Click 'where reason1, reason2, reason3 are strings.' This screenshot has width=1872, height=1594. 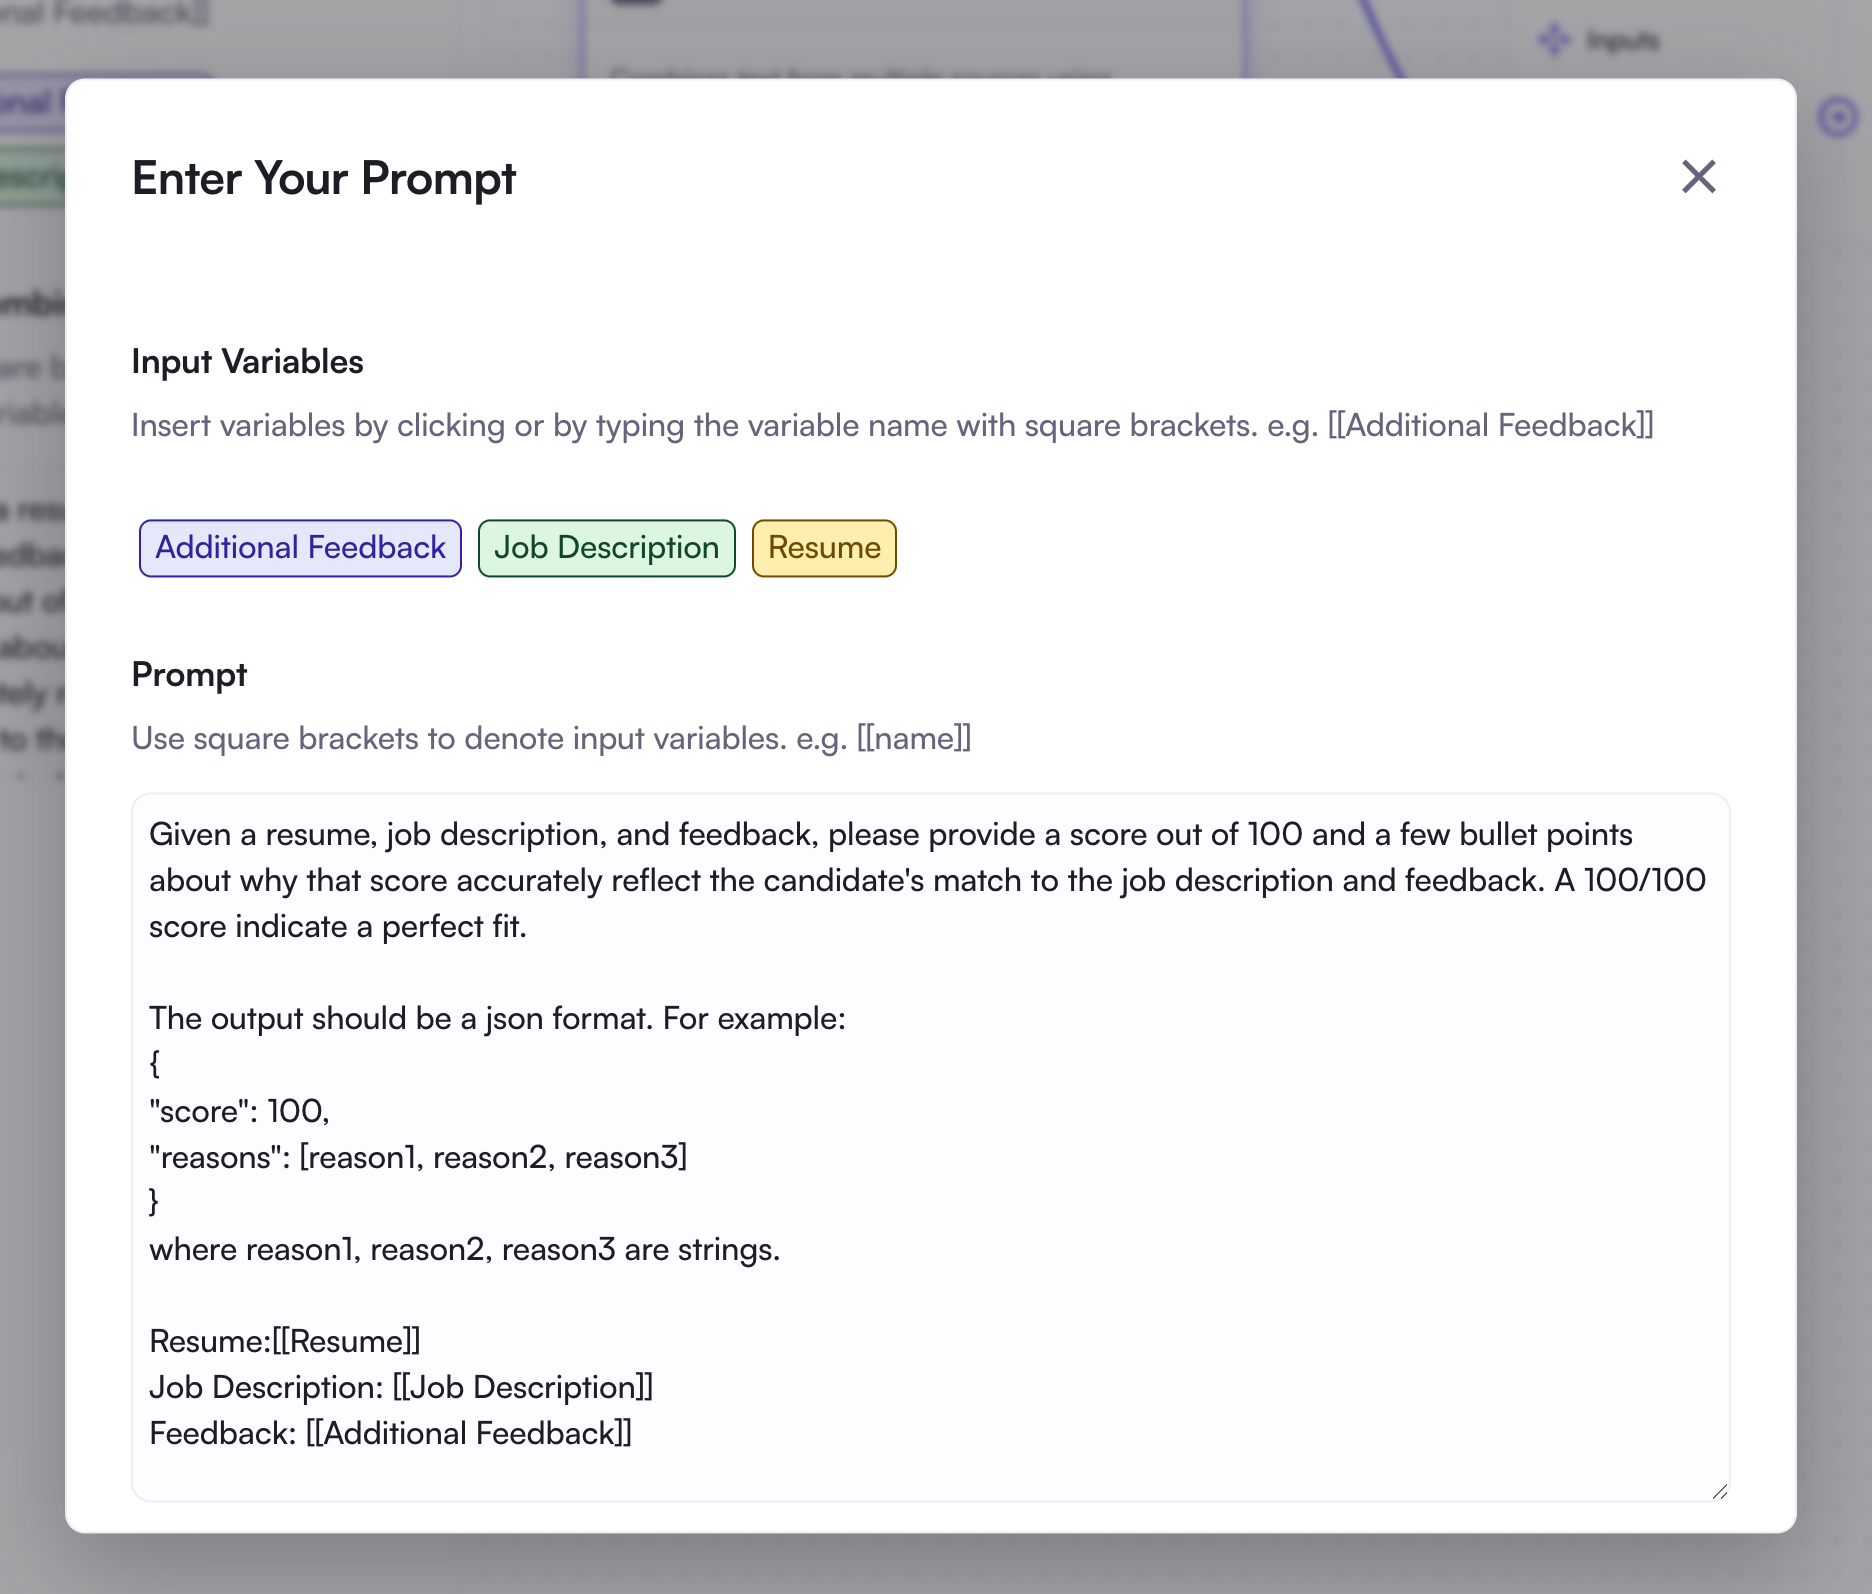tap(464, 1249)
